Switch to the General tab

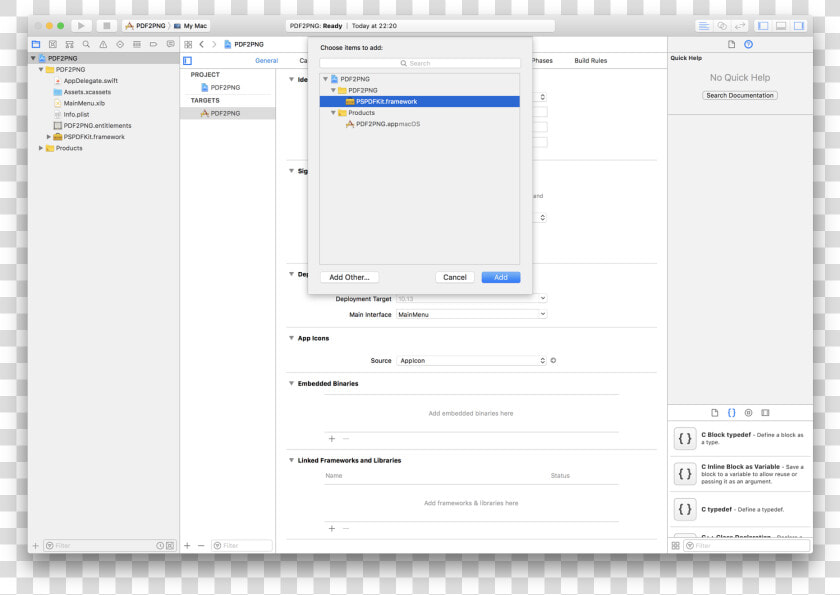click(x=266, y=61)
